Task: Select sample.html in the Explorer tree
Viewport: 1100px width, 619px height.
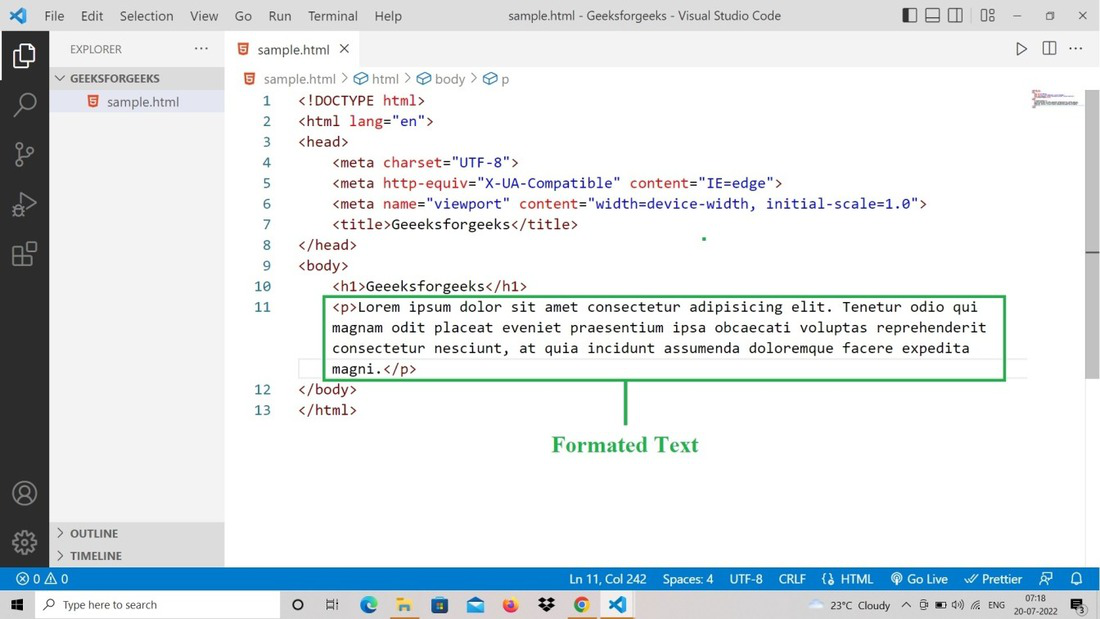Action: point(137,102)
